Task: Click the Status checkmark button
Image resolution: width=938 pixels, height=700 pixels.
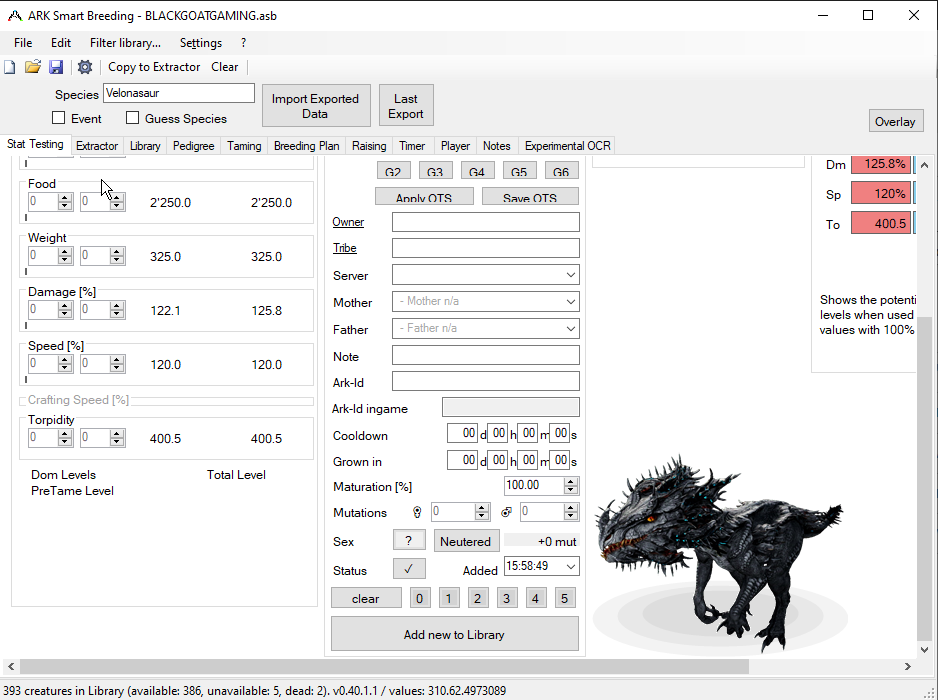Action: click(x=409, y=569)
